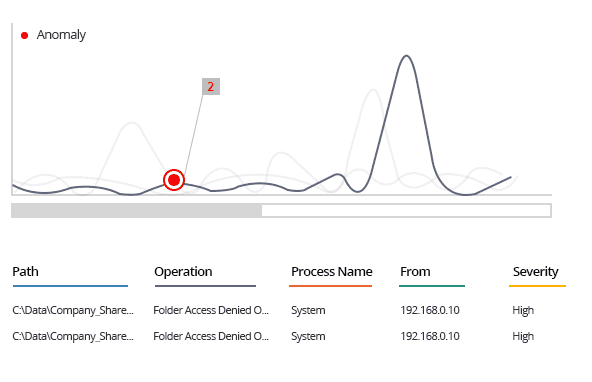Click the red Anomaly legend dot
The height and width of the screenshot is (382, 592).
25,35
